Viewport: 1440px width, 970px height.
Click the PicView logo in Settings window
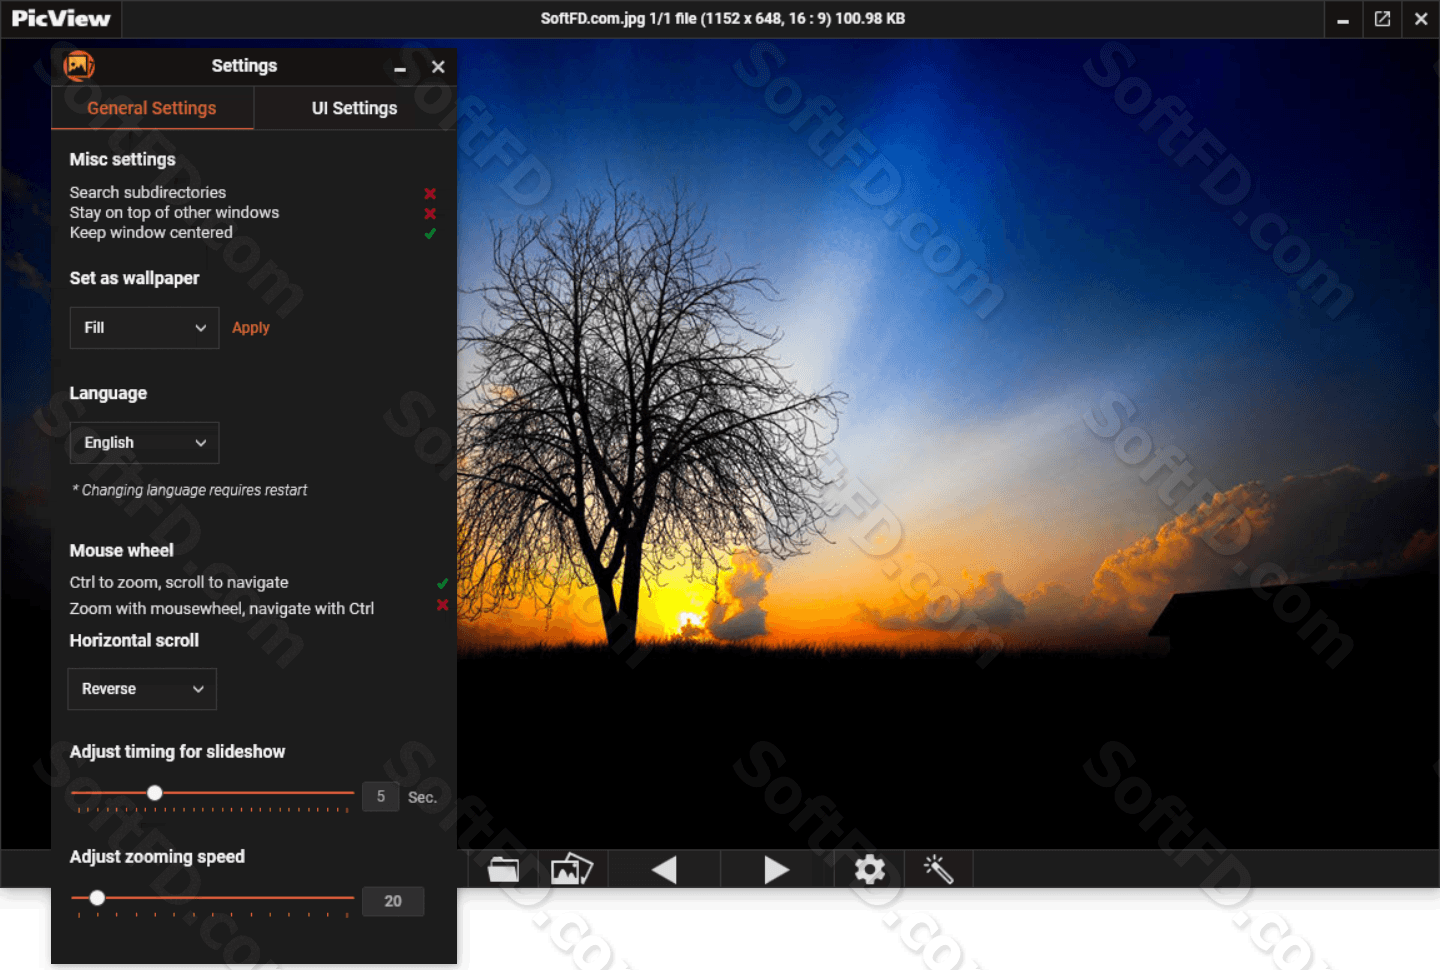point(79,66)
